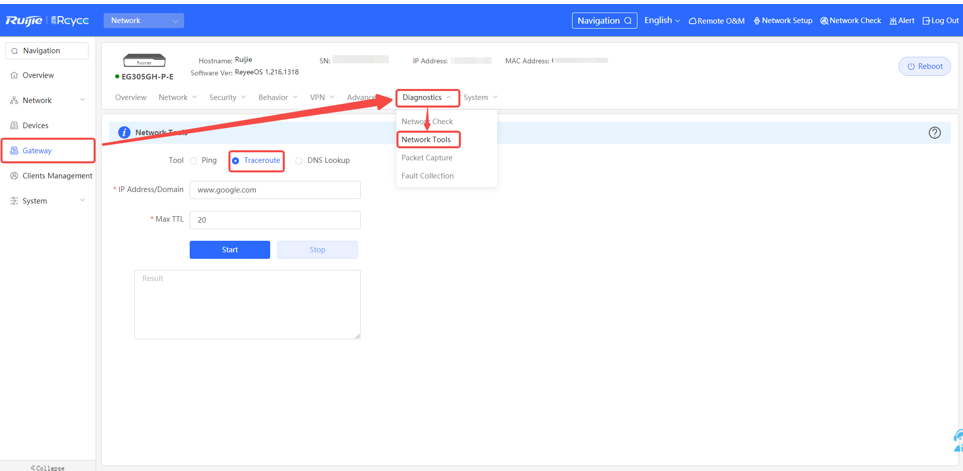Choose Packet Capture from Diagnostics menu
The height and width of the screenshot is (471, 963).
[x=427, y=158]
